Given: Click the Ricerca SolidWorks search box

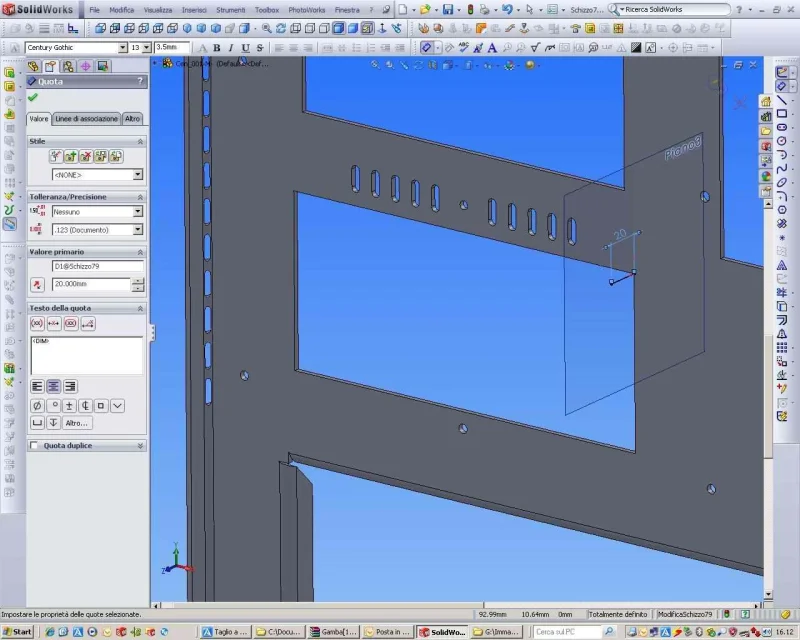Looking at the screenshot, I should pyautogui.click(x=671, y=9).
